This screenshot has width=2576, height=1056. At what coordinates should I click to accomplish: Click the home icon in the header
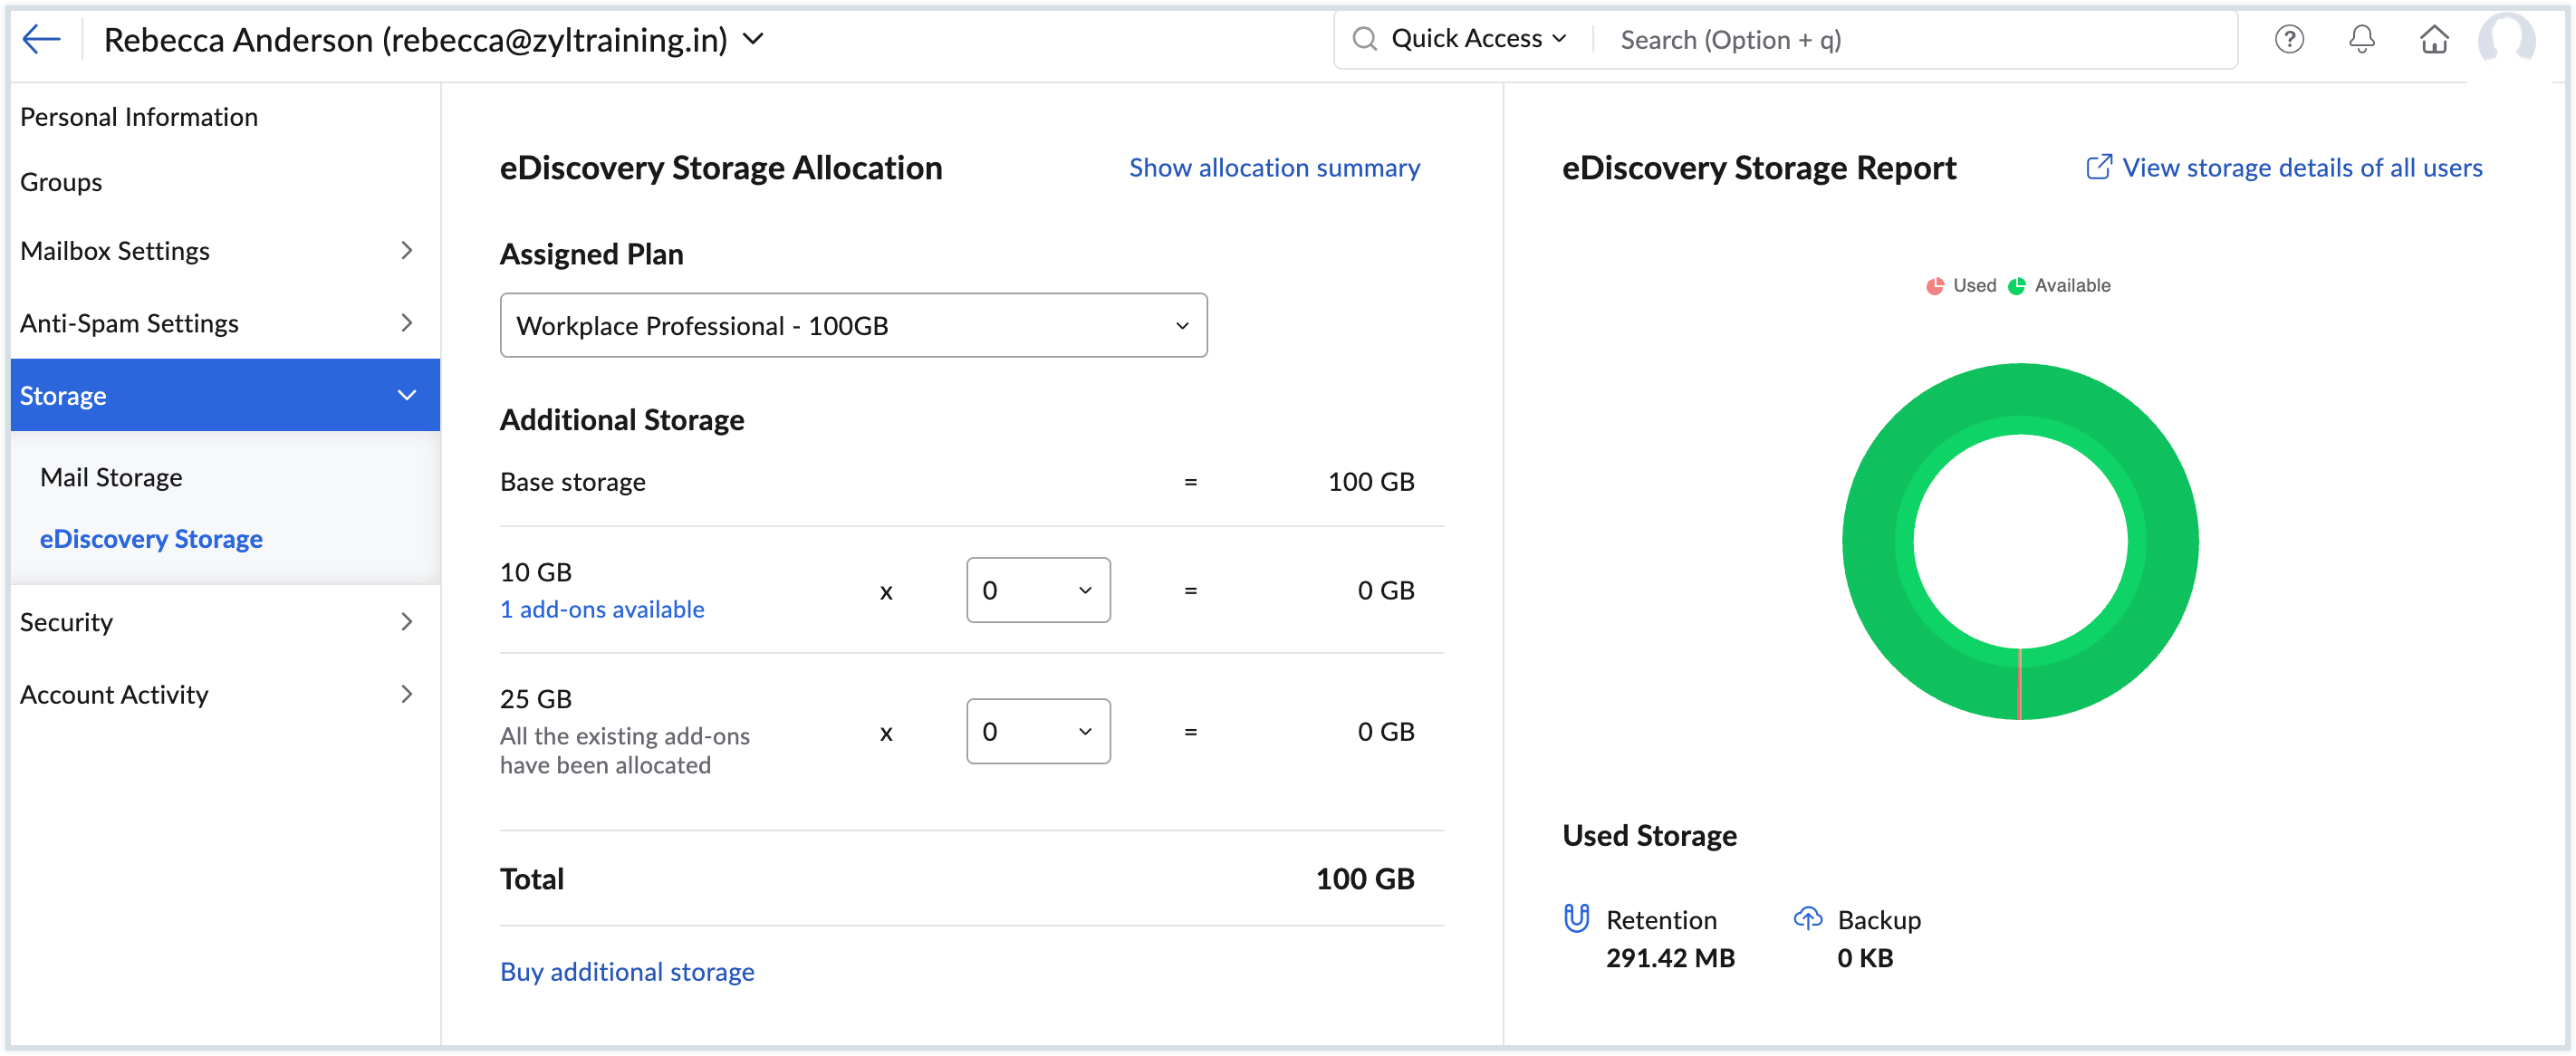[x=2434, y=39]
